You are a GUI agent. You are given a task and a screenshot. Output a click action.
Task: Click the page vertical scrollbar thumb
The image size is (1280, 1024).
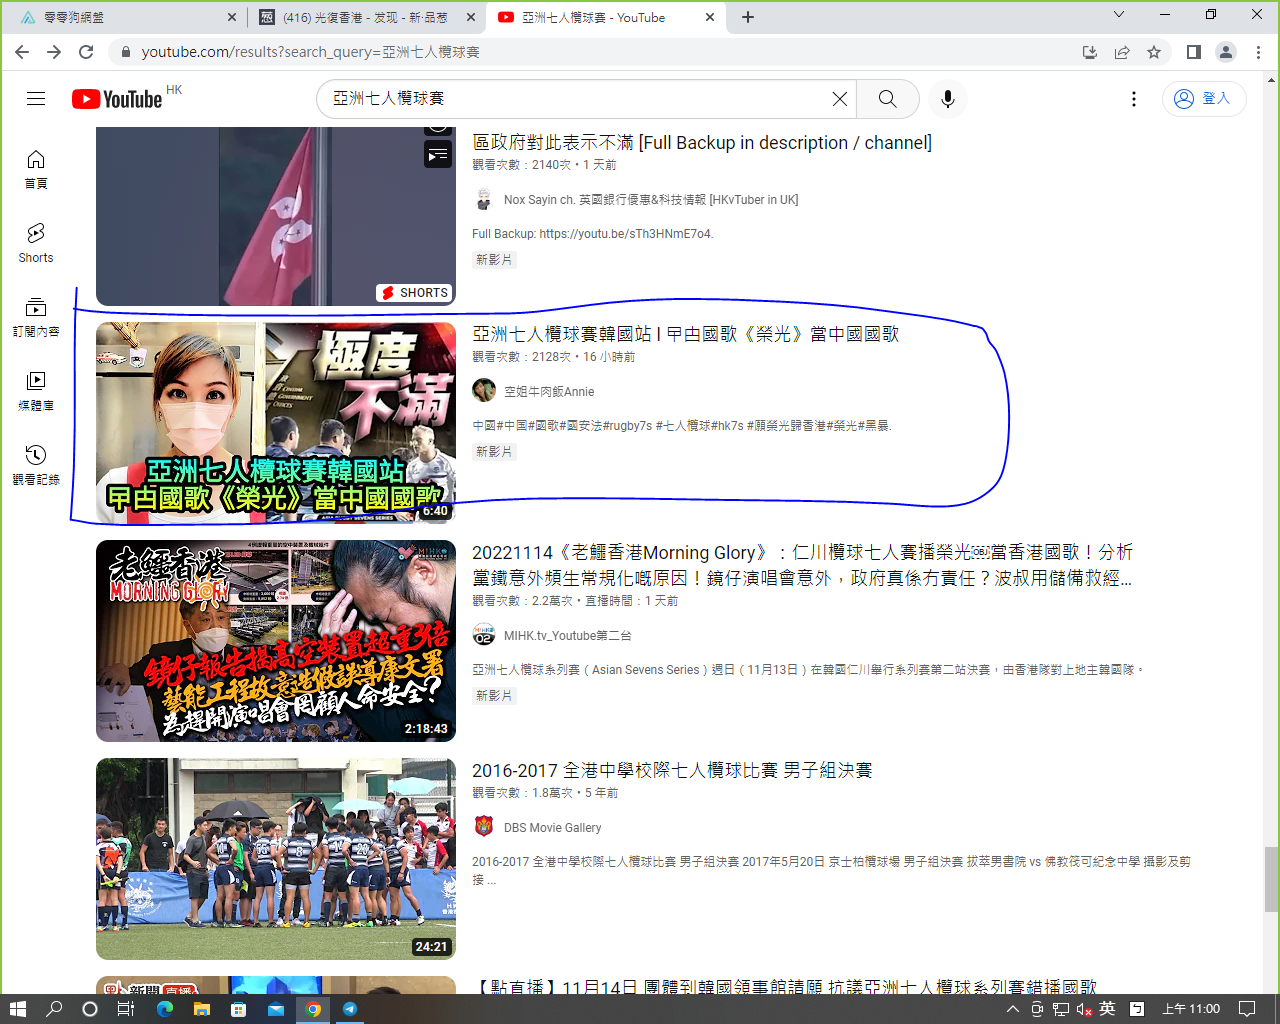(1271, 879)
